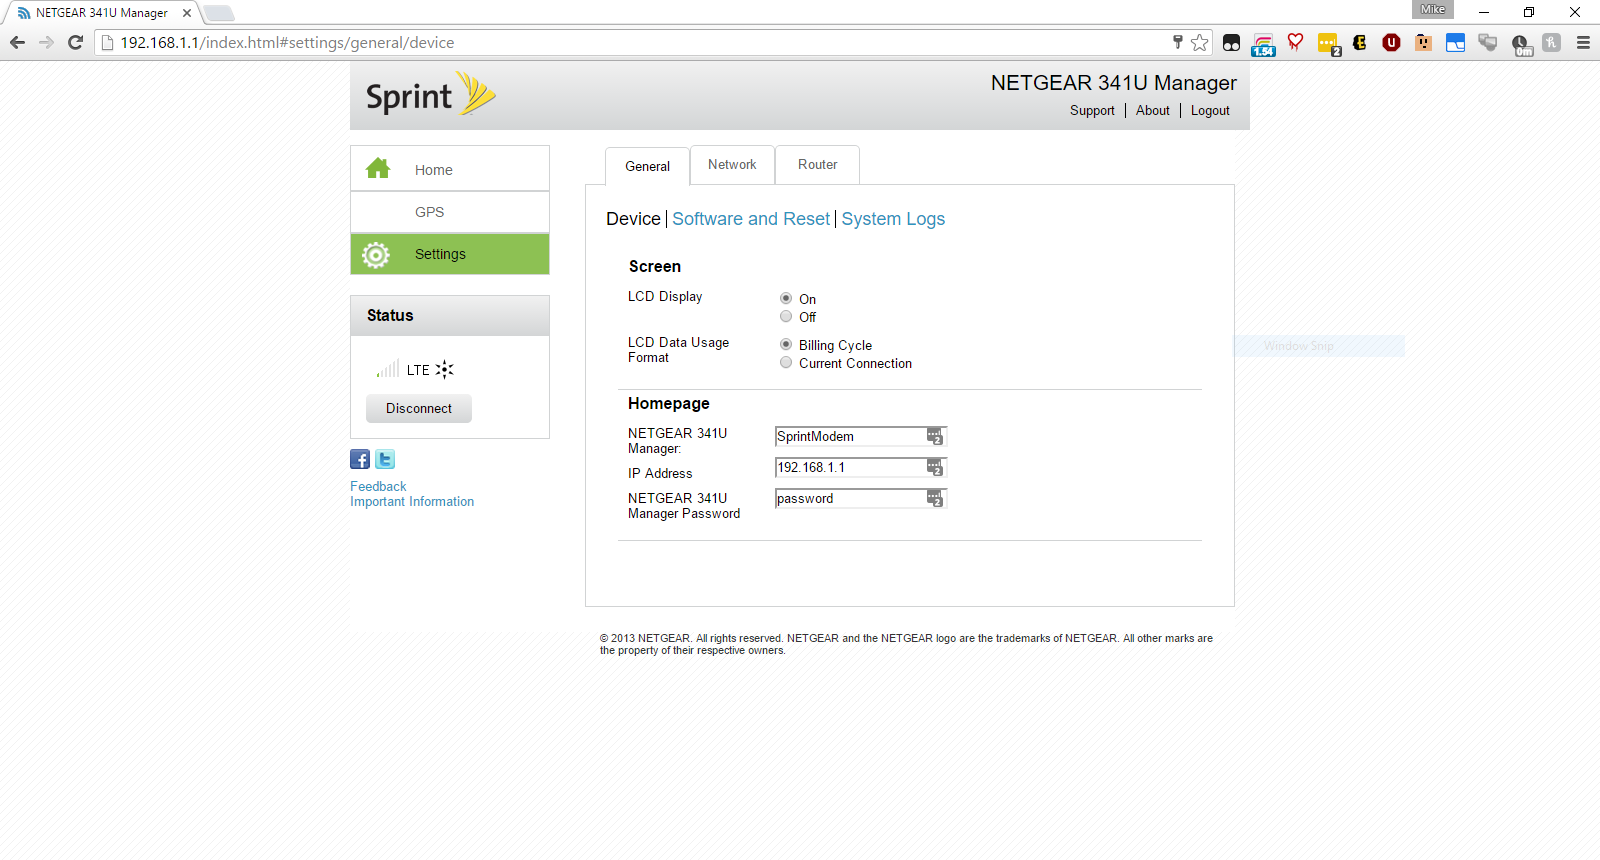Click password manager icon in IP Address field

click(935, 467)
